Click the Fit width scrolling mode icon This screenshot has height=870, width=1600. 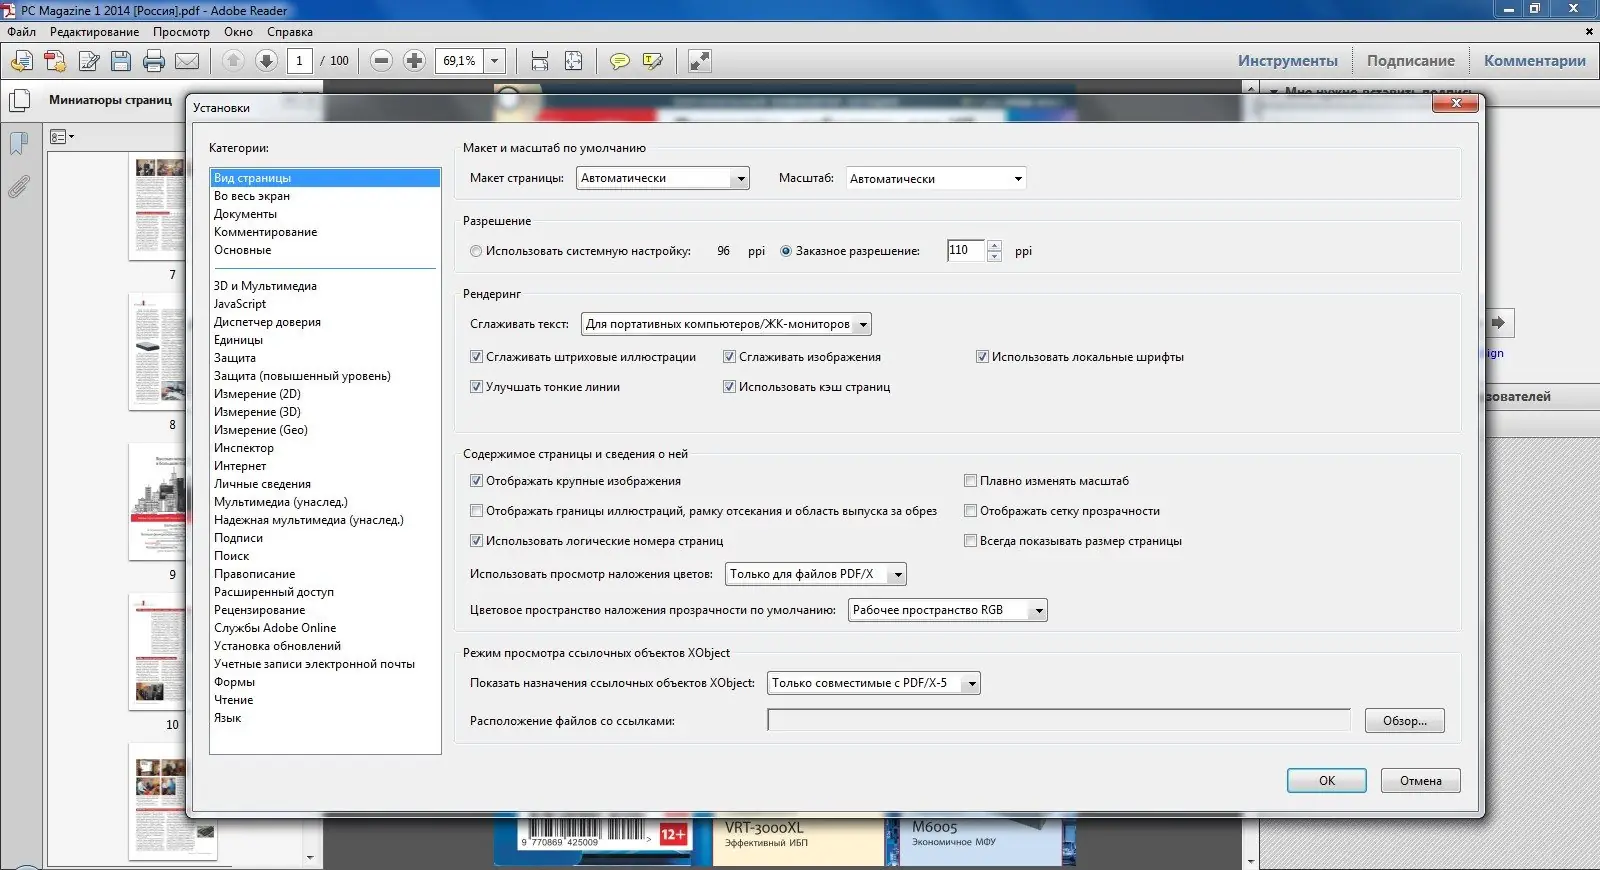pos(540,61)
